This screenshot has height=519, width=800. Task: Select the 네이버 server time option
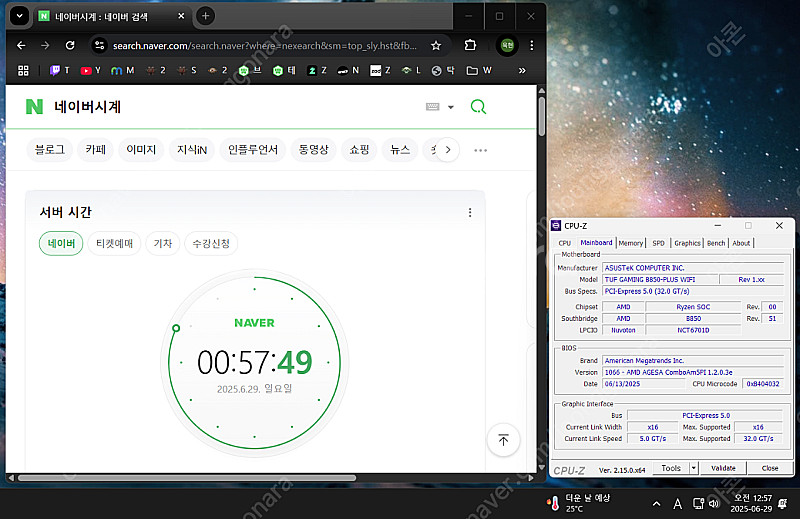point(61,243)
